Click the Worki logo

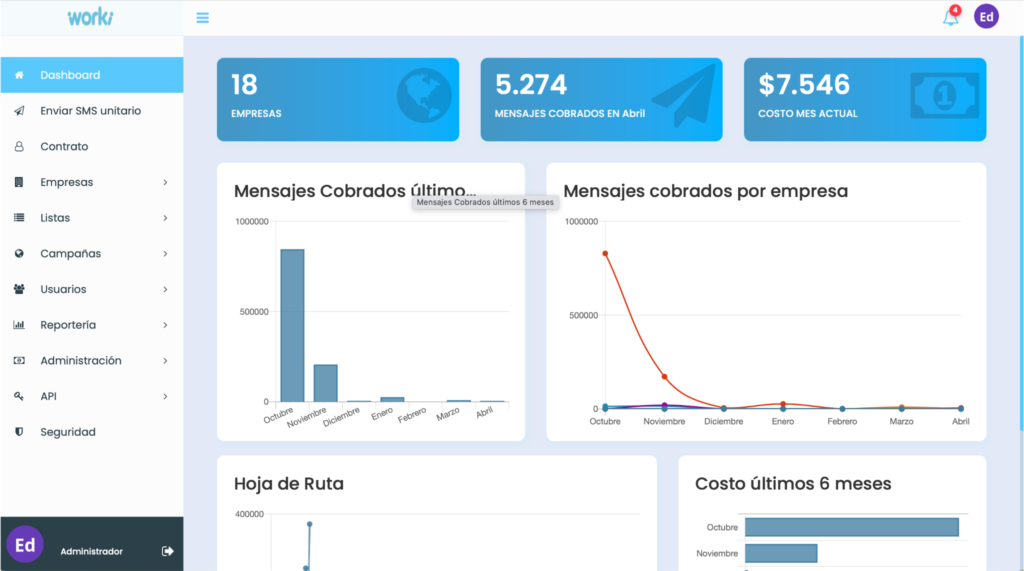coord(90,17)
